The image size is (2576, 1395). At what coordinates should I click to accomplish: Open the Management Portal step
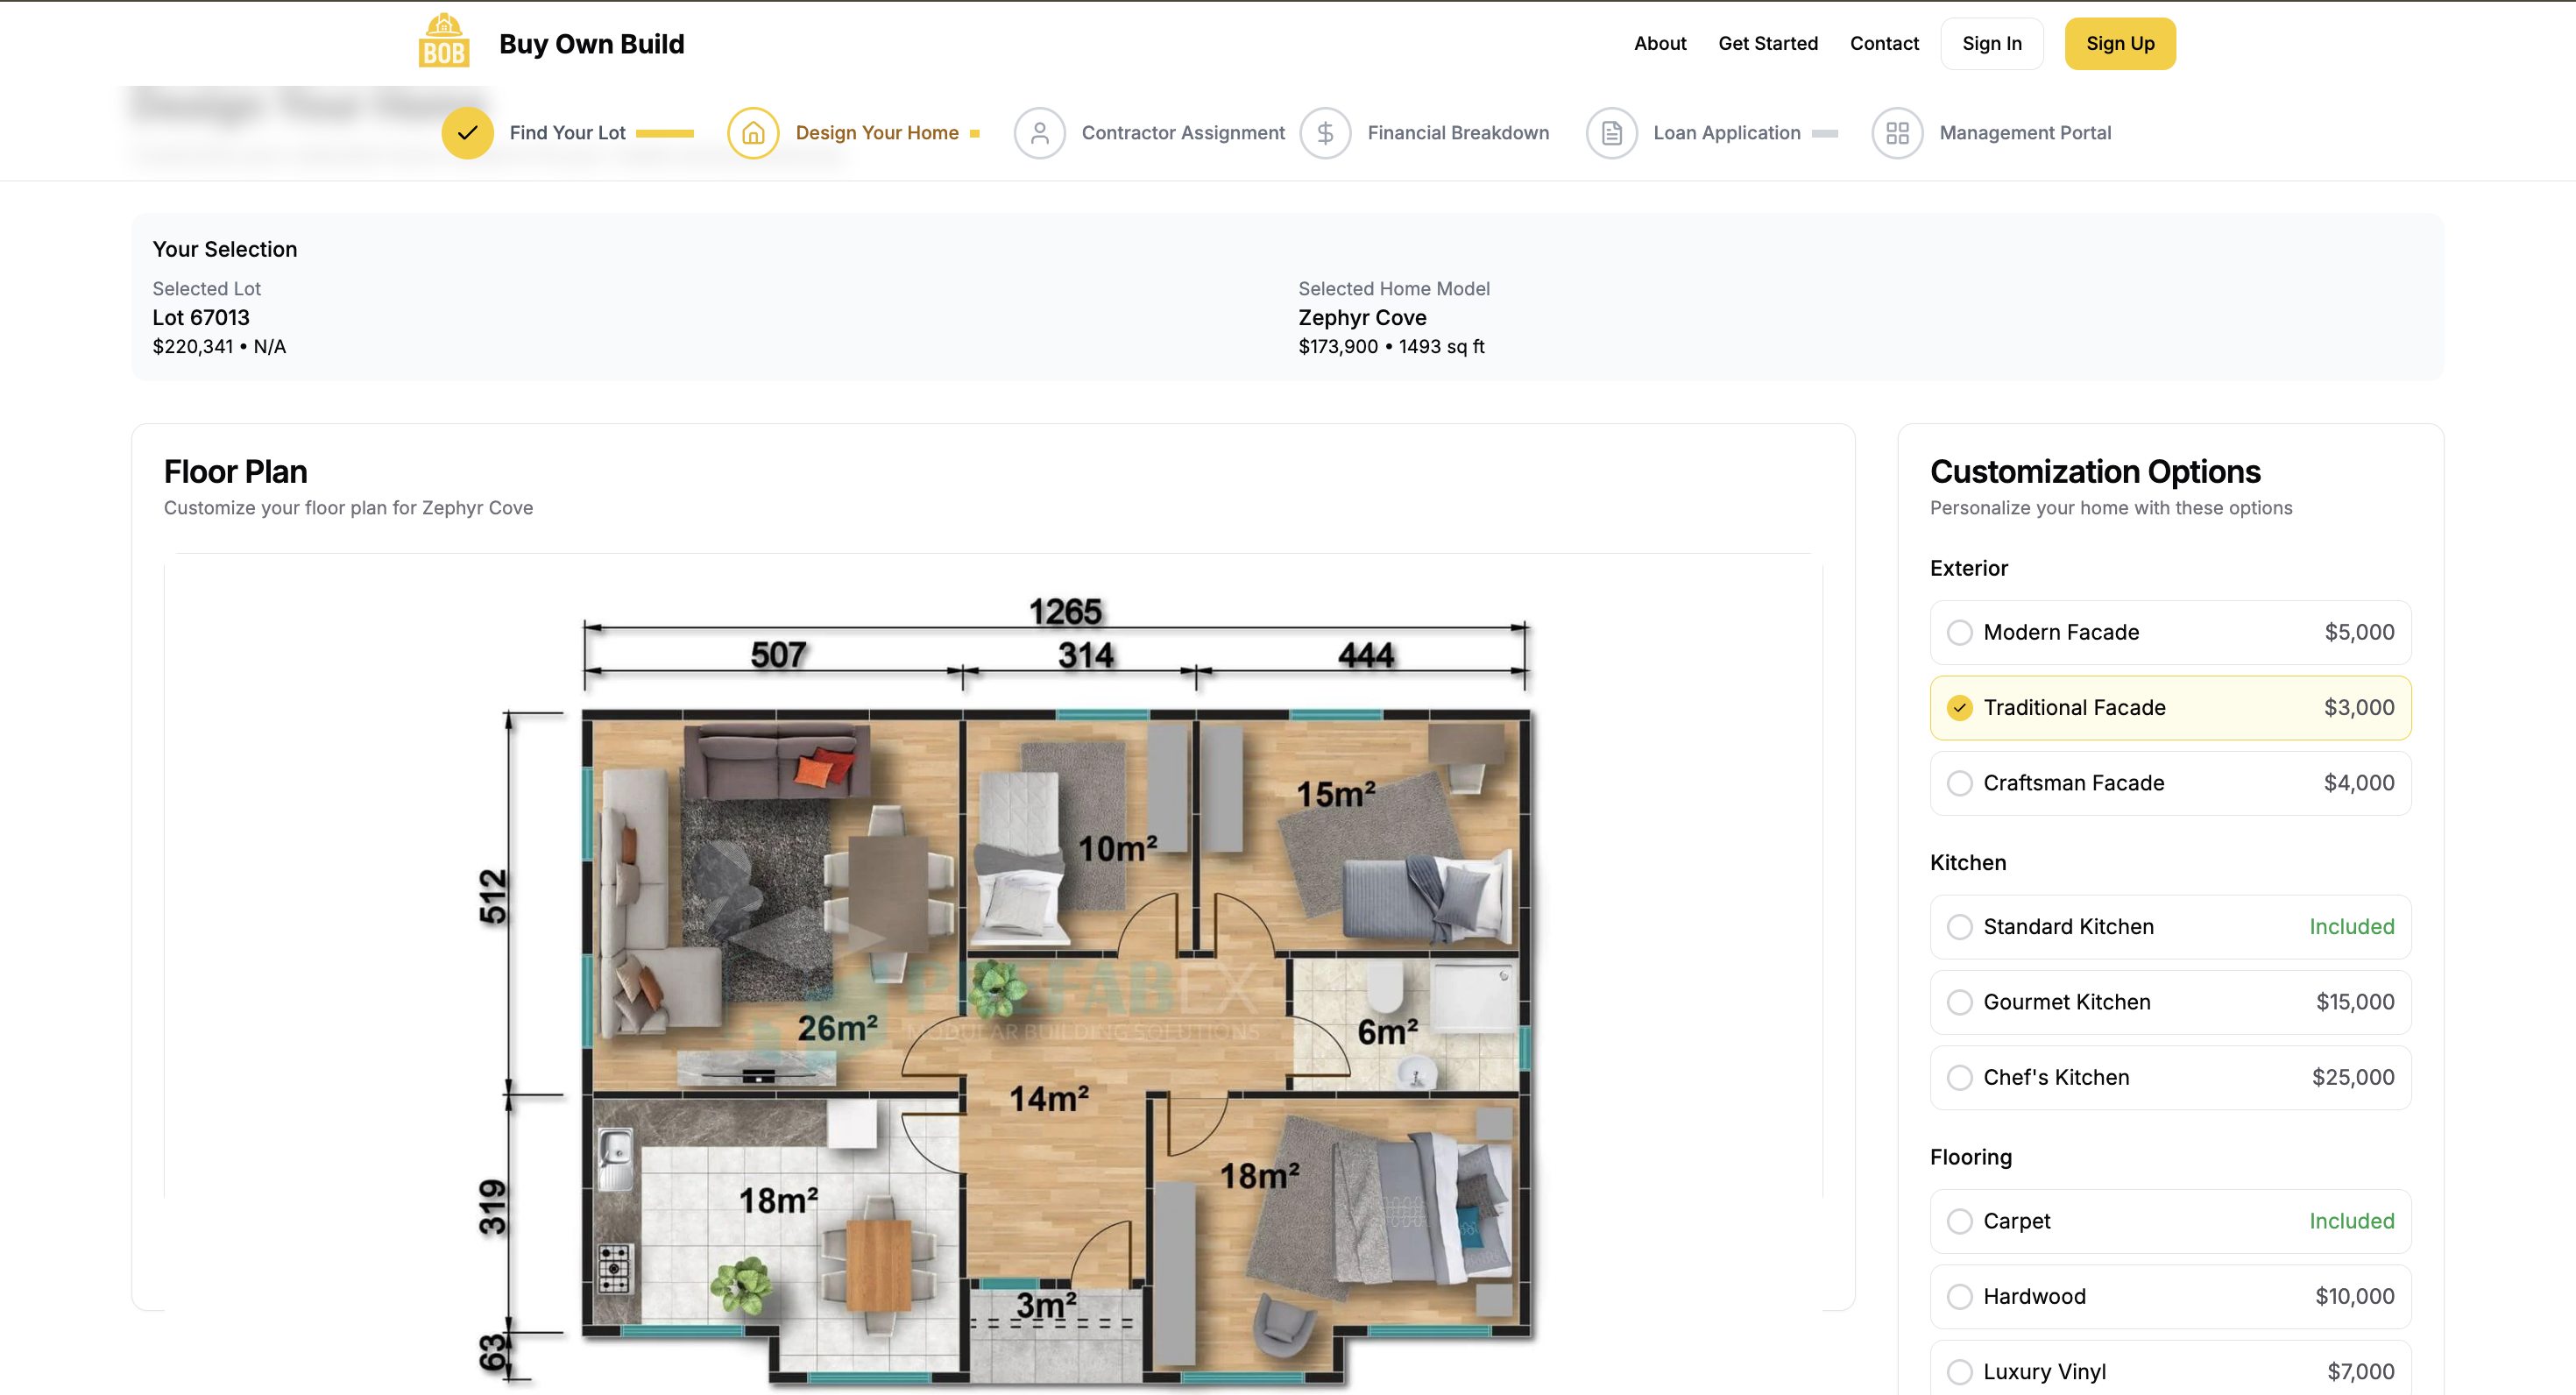coord(2025,133)
